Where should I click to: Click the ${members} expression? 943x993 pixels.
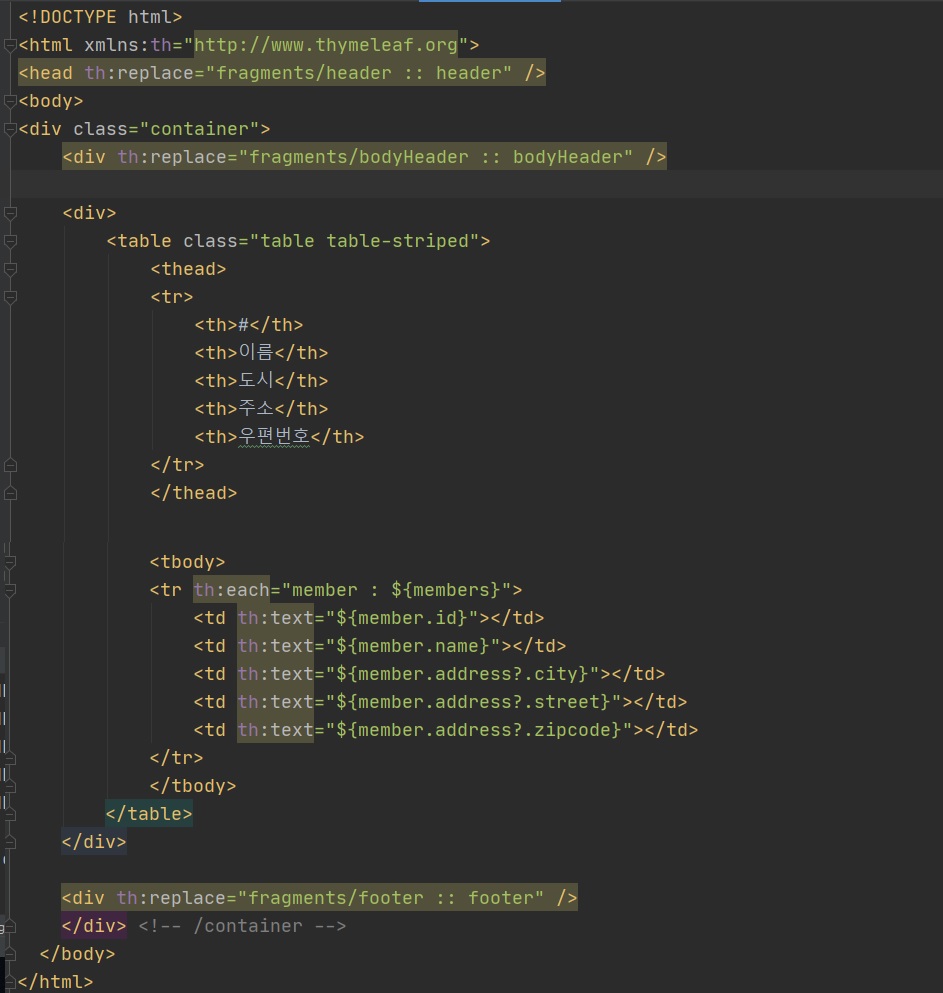[x=445, y=590]
